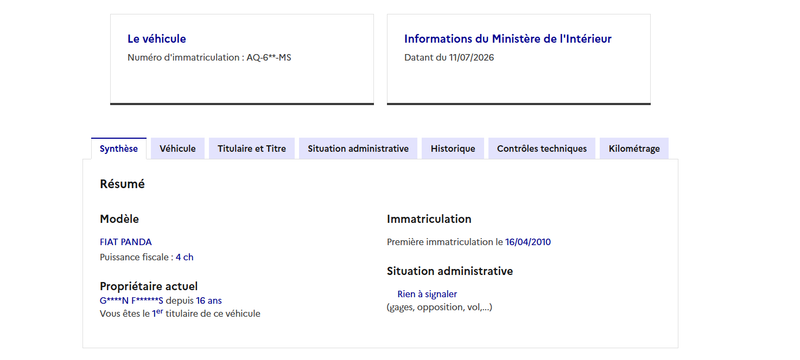The image size is (800, 360).
Task: Select the Synthèse tab
Action: pyautogui.click(x=119, y=148)
